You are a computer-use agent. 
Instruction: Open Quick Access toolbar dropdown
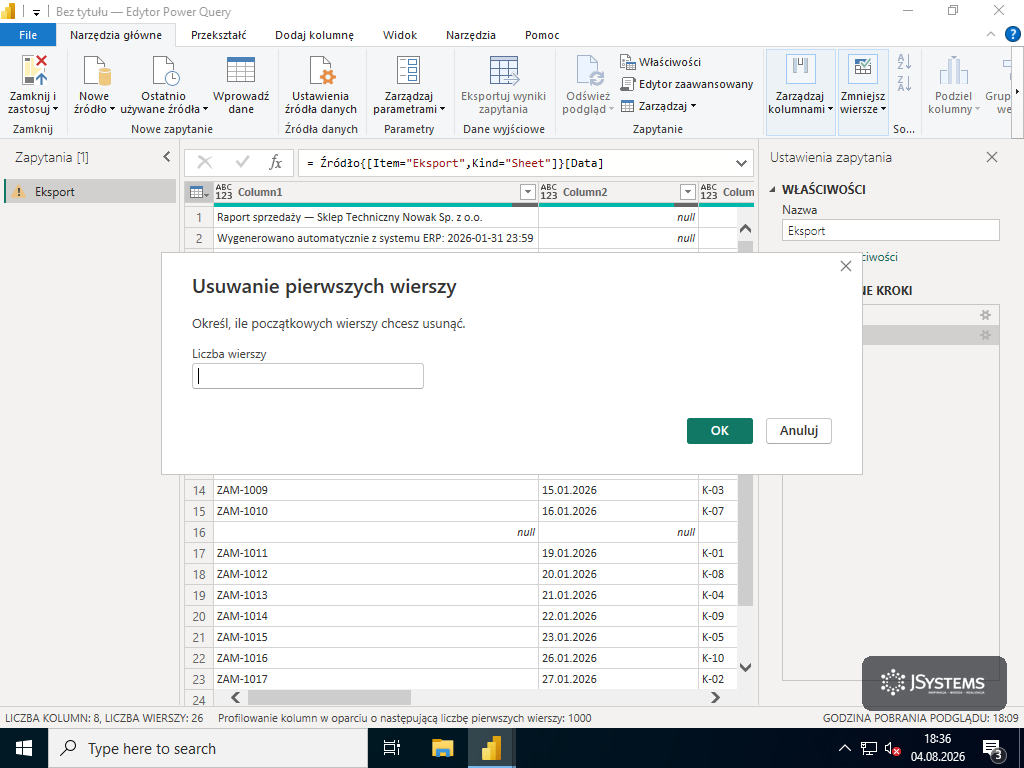37,12
